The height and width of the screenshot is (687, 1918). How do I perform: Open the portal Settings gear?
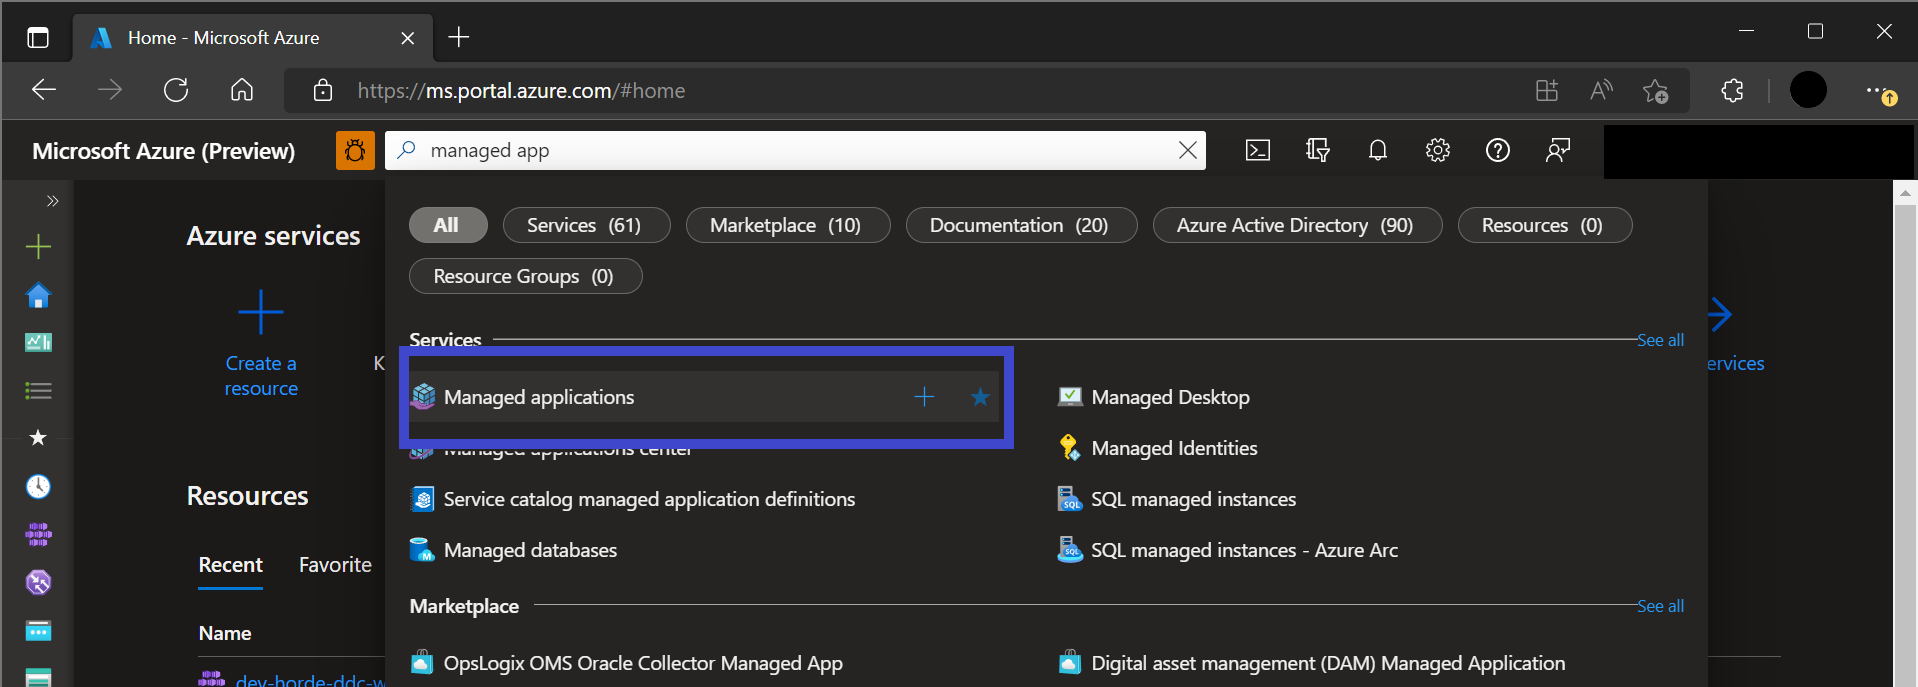point(1438,150)
